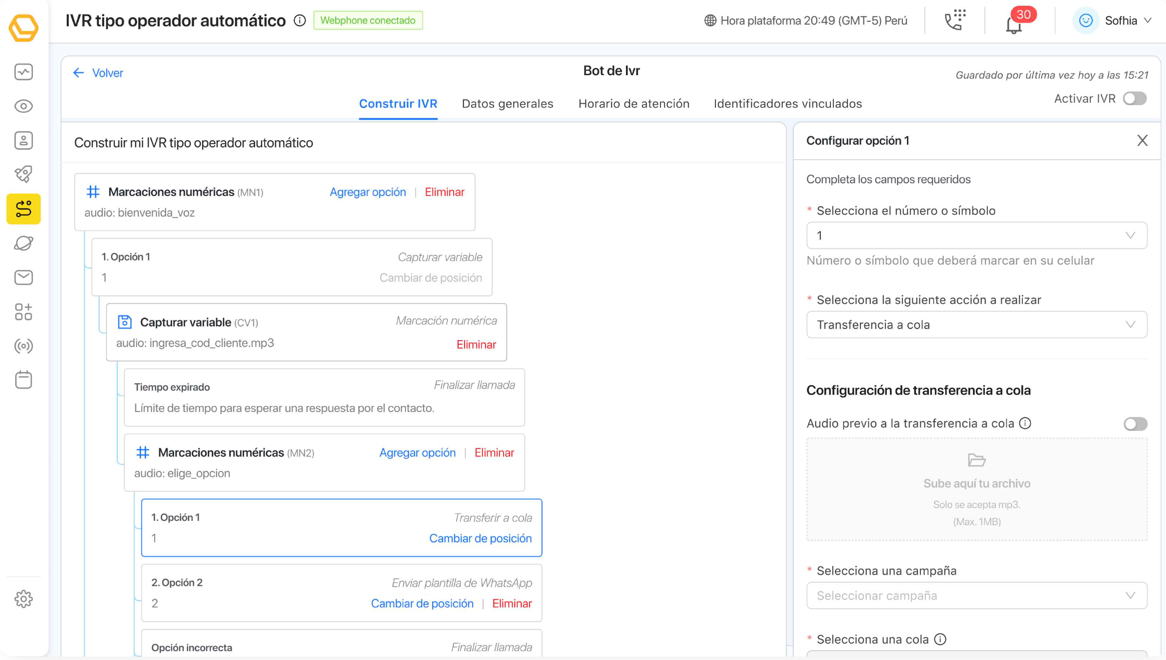Go to Horario de atención tab
Image resolution: width=1166 pixels, height=660 pixels.
(x=634, y=104)
